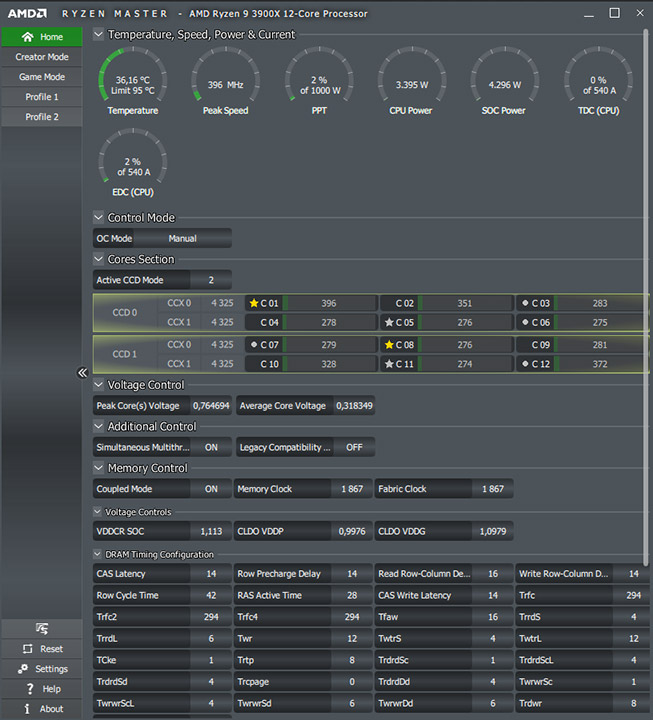Viewport: 653px width, 720px height.
Task: Click the Peak Speed gauge
Action: (x=225, y=81)
